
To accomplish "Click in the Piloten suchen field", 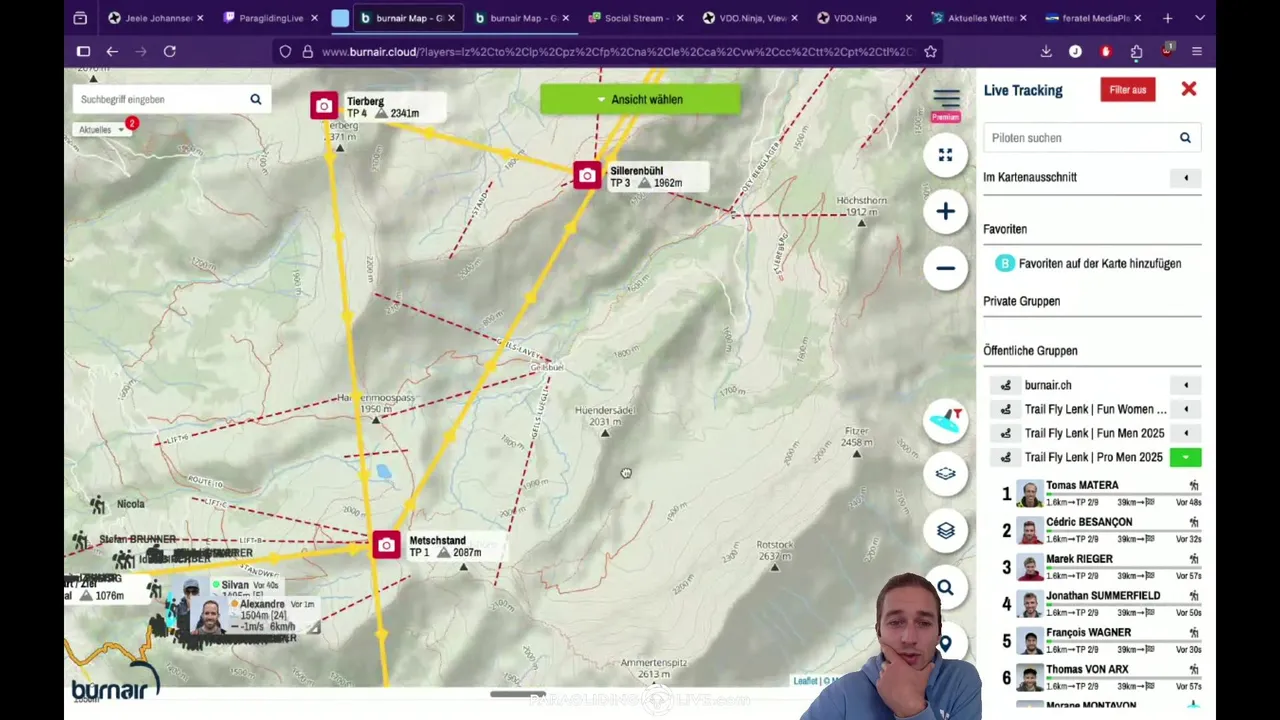I will 1092,138.
